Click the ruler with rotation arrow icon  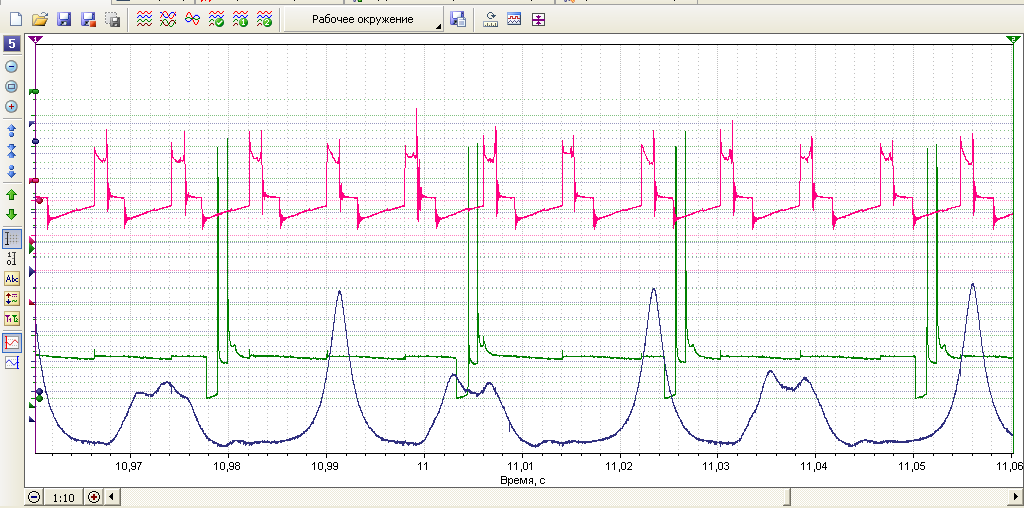point(490,20)
